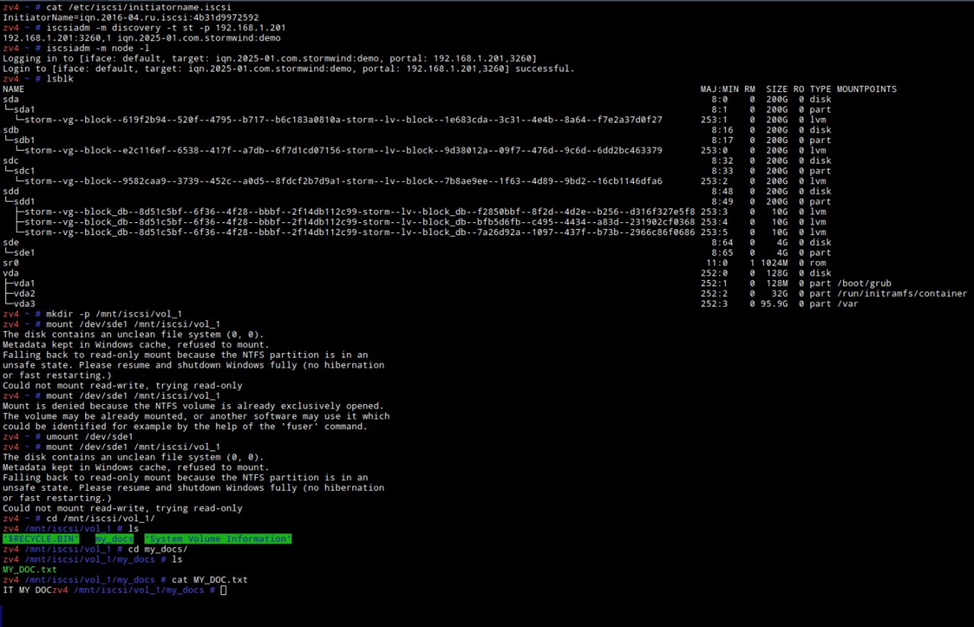The height and width of the screenshot is (627, 974).
Task: Click the MOUNTPOINTS column header
Action: (x=867, y=89)
